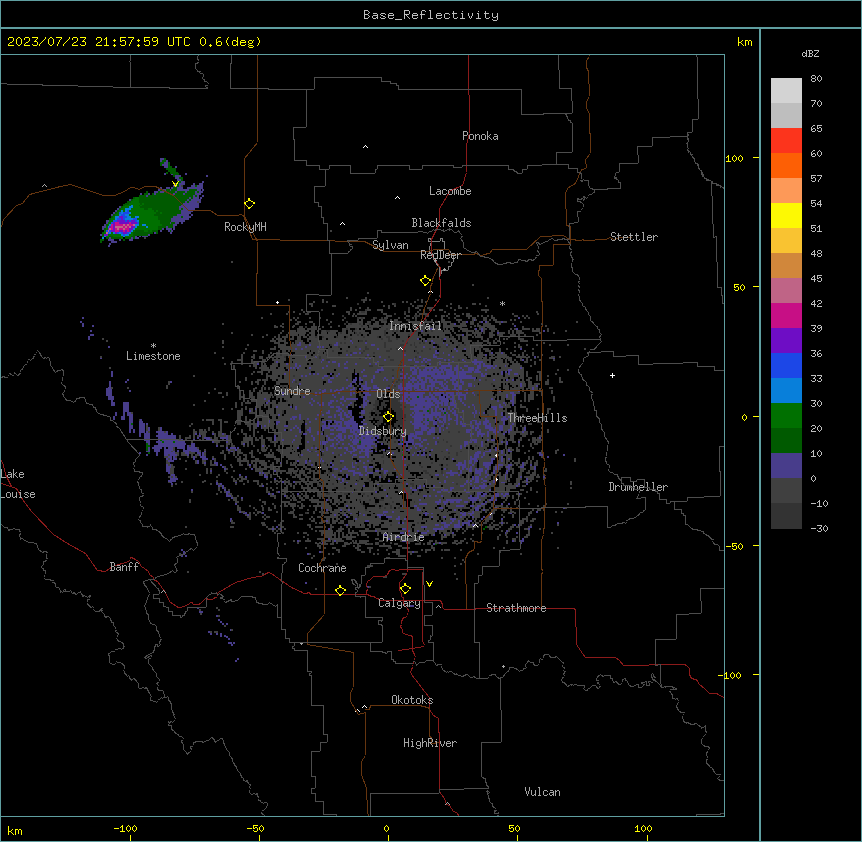Click the y-axis tick label 50

point(739,287)
